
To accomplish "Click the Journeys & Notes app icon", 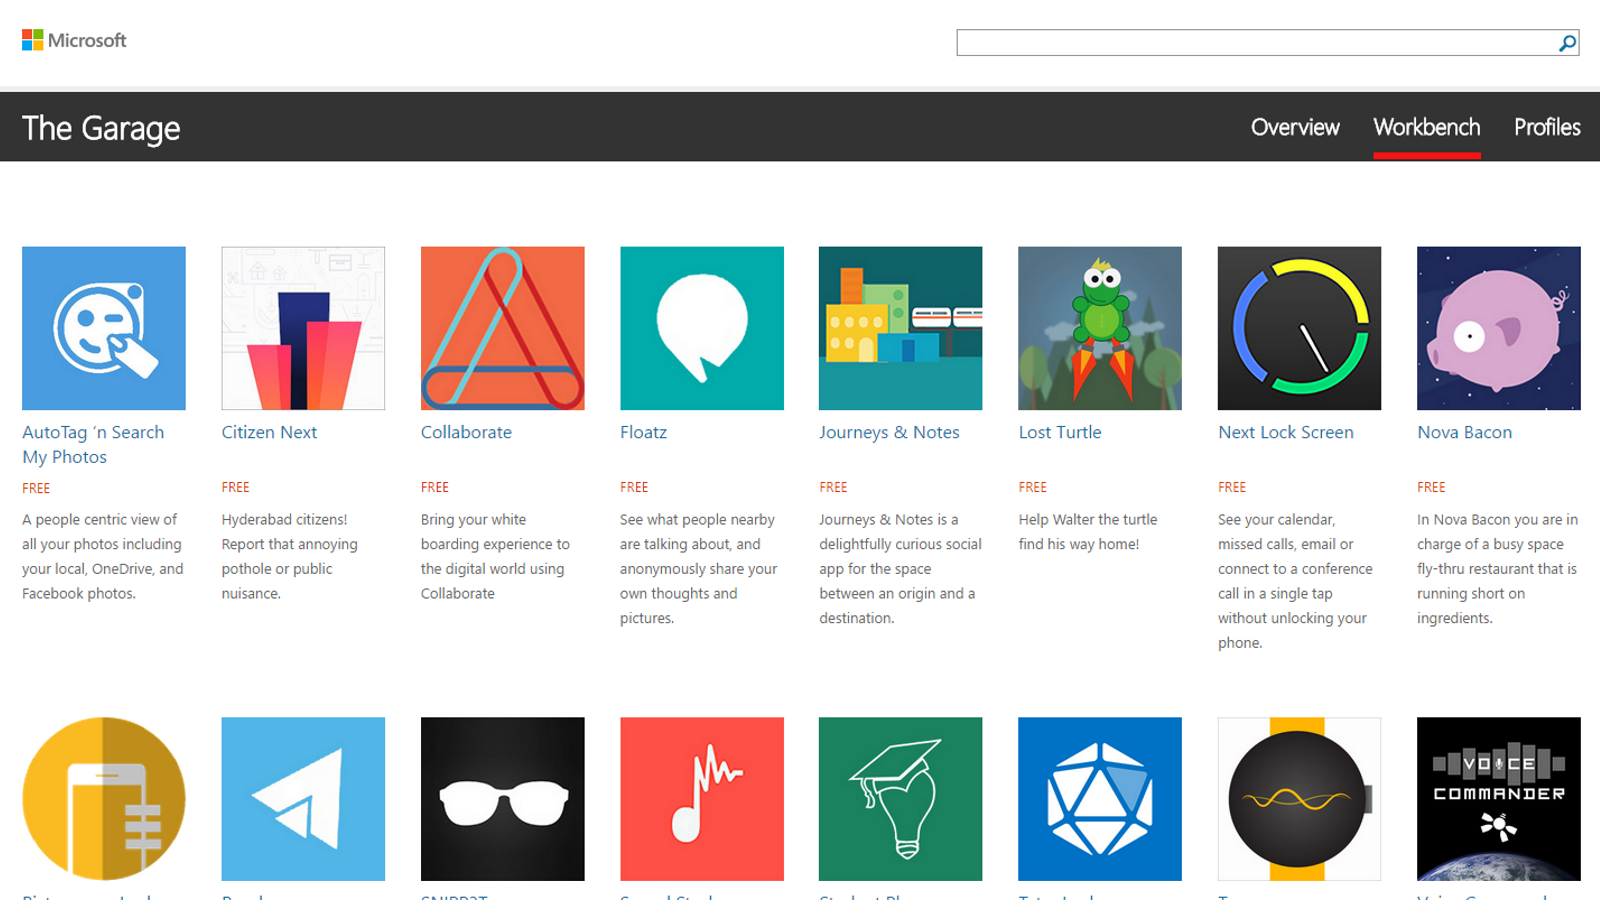I will click(900, 328).
